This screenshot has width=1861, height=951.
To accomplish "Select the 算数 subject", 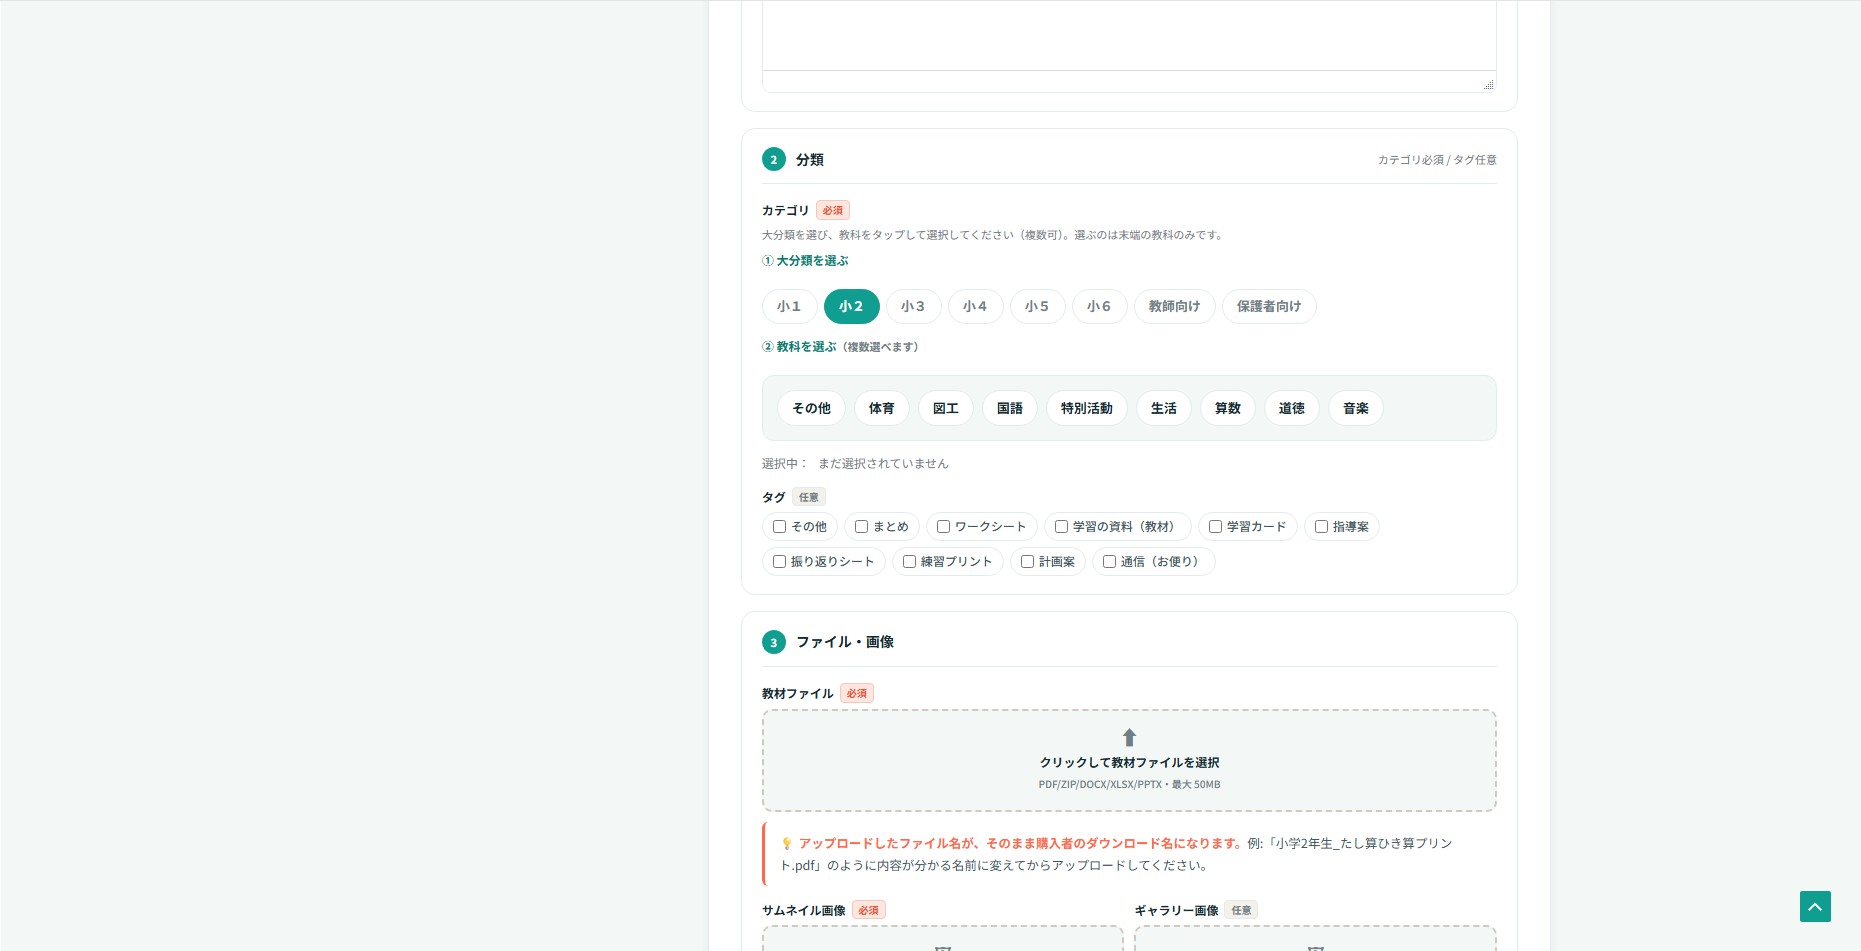I will (x=1227, y=408).
